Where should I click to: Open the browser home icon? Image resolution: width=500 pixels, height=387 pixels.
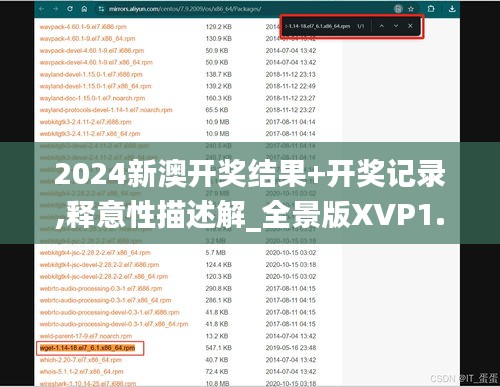(x=84, y=9)
